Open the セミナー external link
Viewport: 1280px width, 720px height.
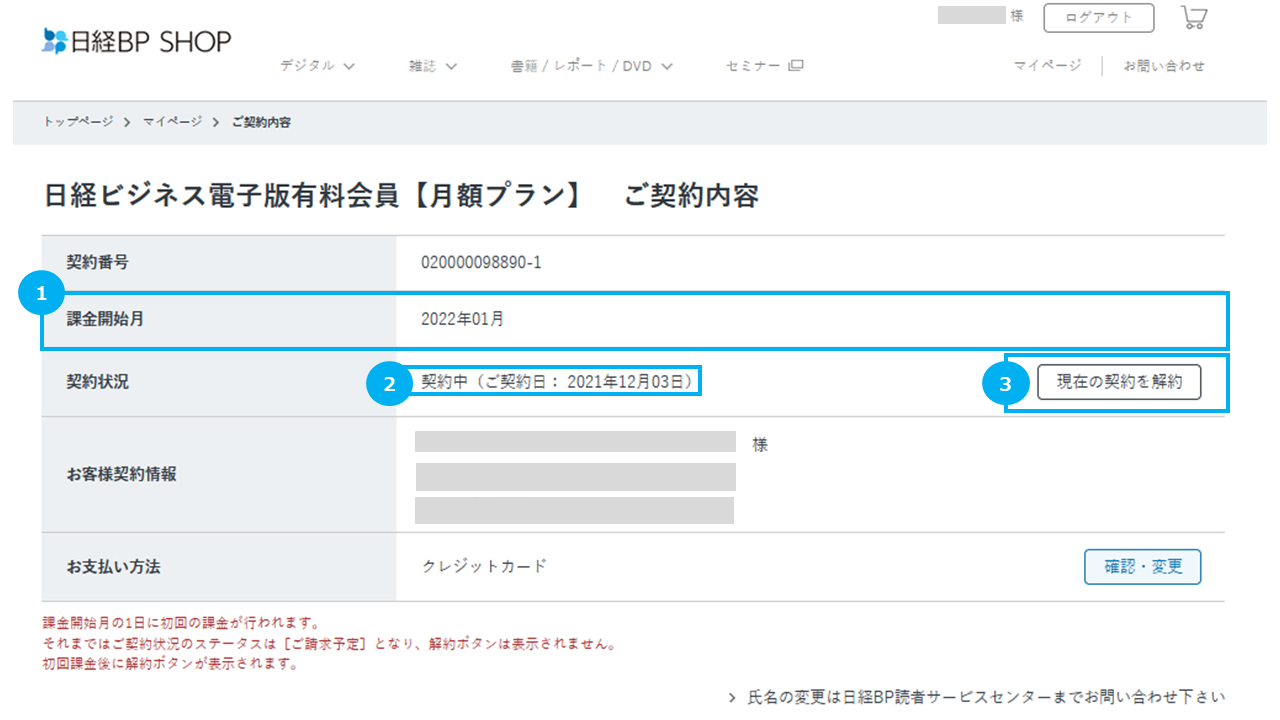tap(764, 66)
